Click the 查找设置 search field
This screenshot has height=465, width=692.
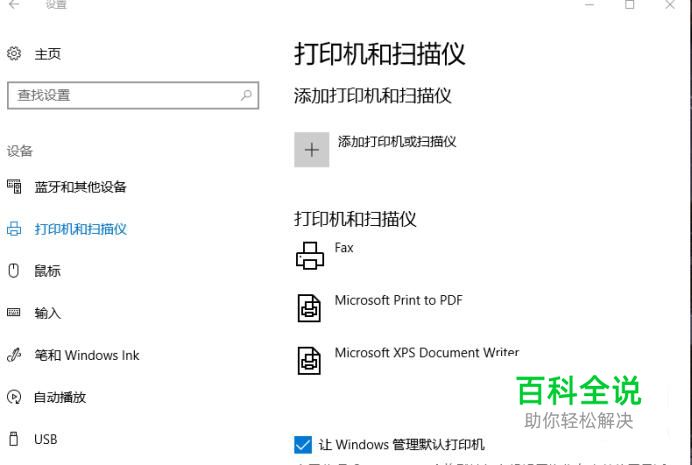[x=120, y=96]
